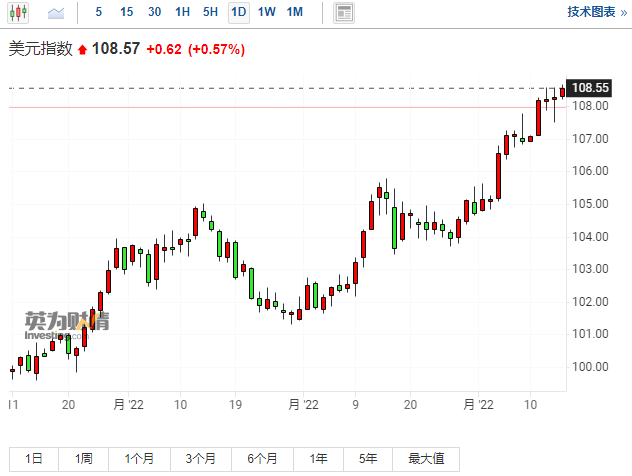Choose the 5年 range

pyautogui.click(x=369, y=459)
